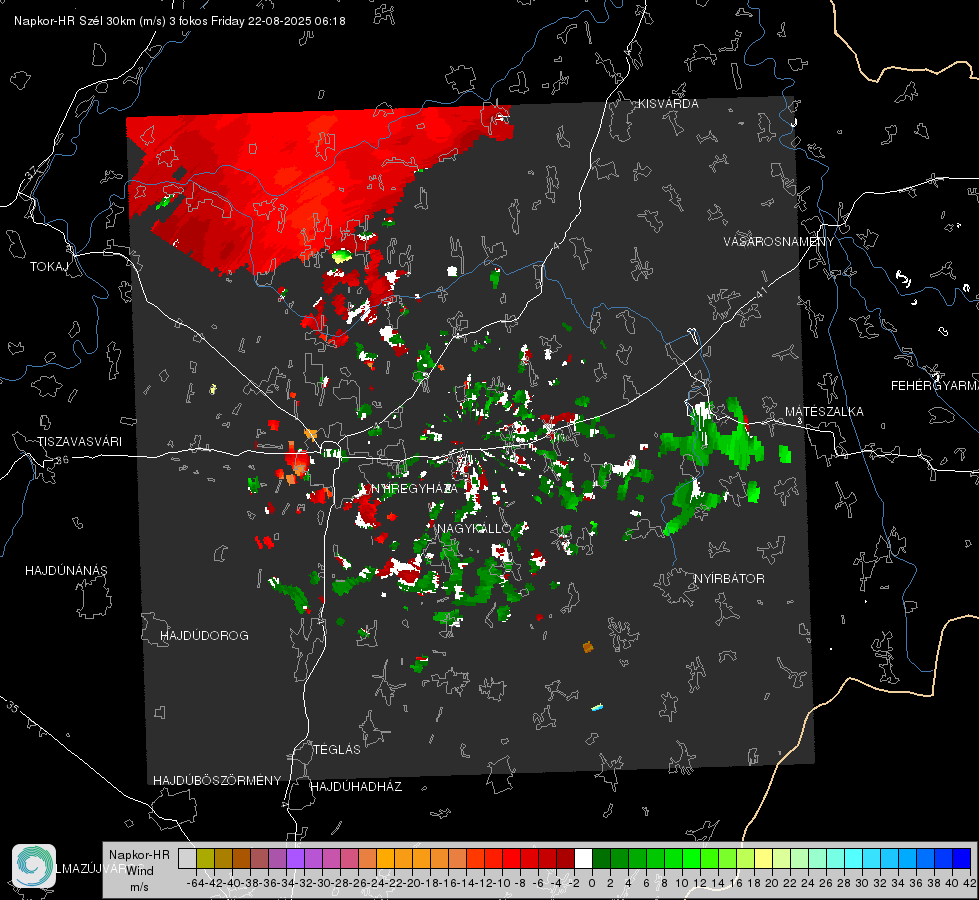The width and height of the screenshot is (979, 900).
Task: Click the legend's 'Wind' label
Action: [140, 870]
